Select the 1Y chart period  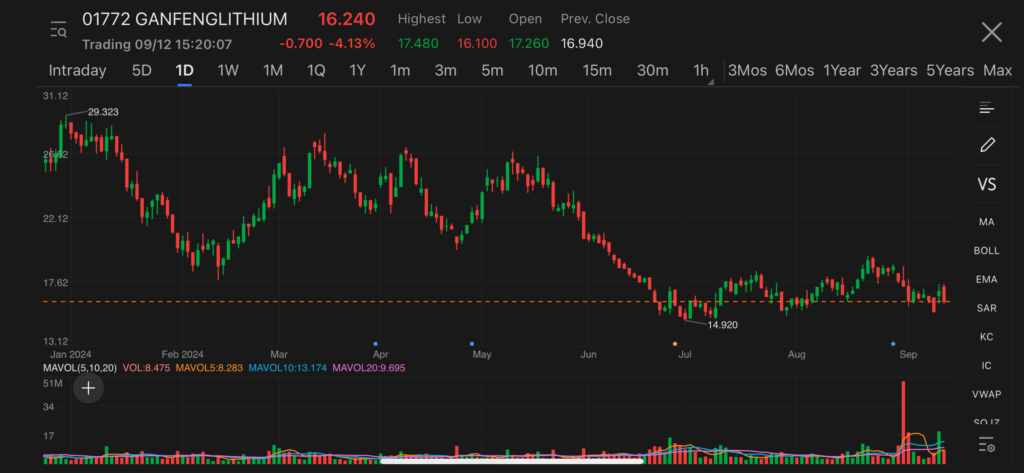pos(357,71)
